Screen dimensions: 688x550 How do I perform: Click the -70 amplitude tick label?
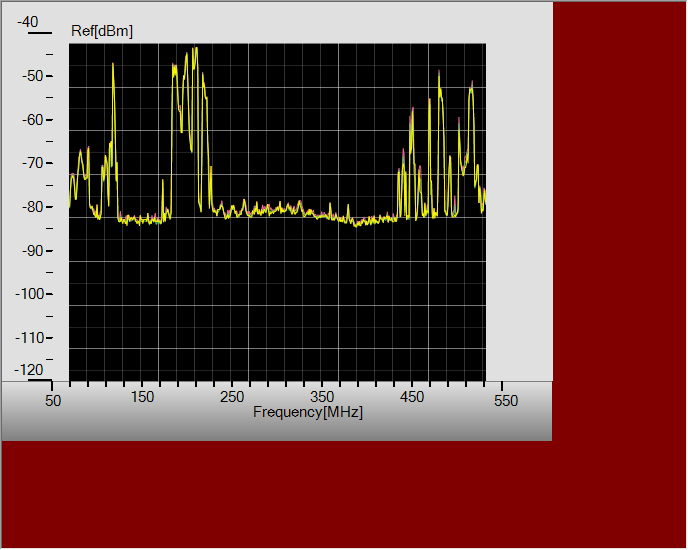click(33, 163)
